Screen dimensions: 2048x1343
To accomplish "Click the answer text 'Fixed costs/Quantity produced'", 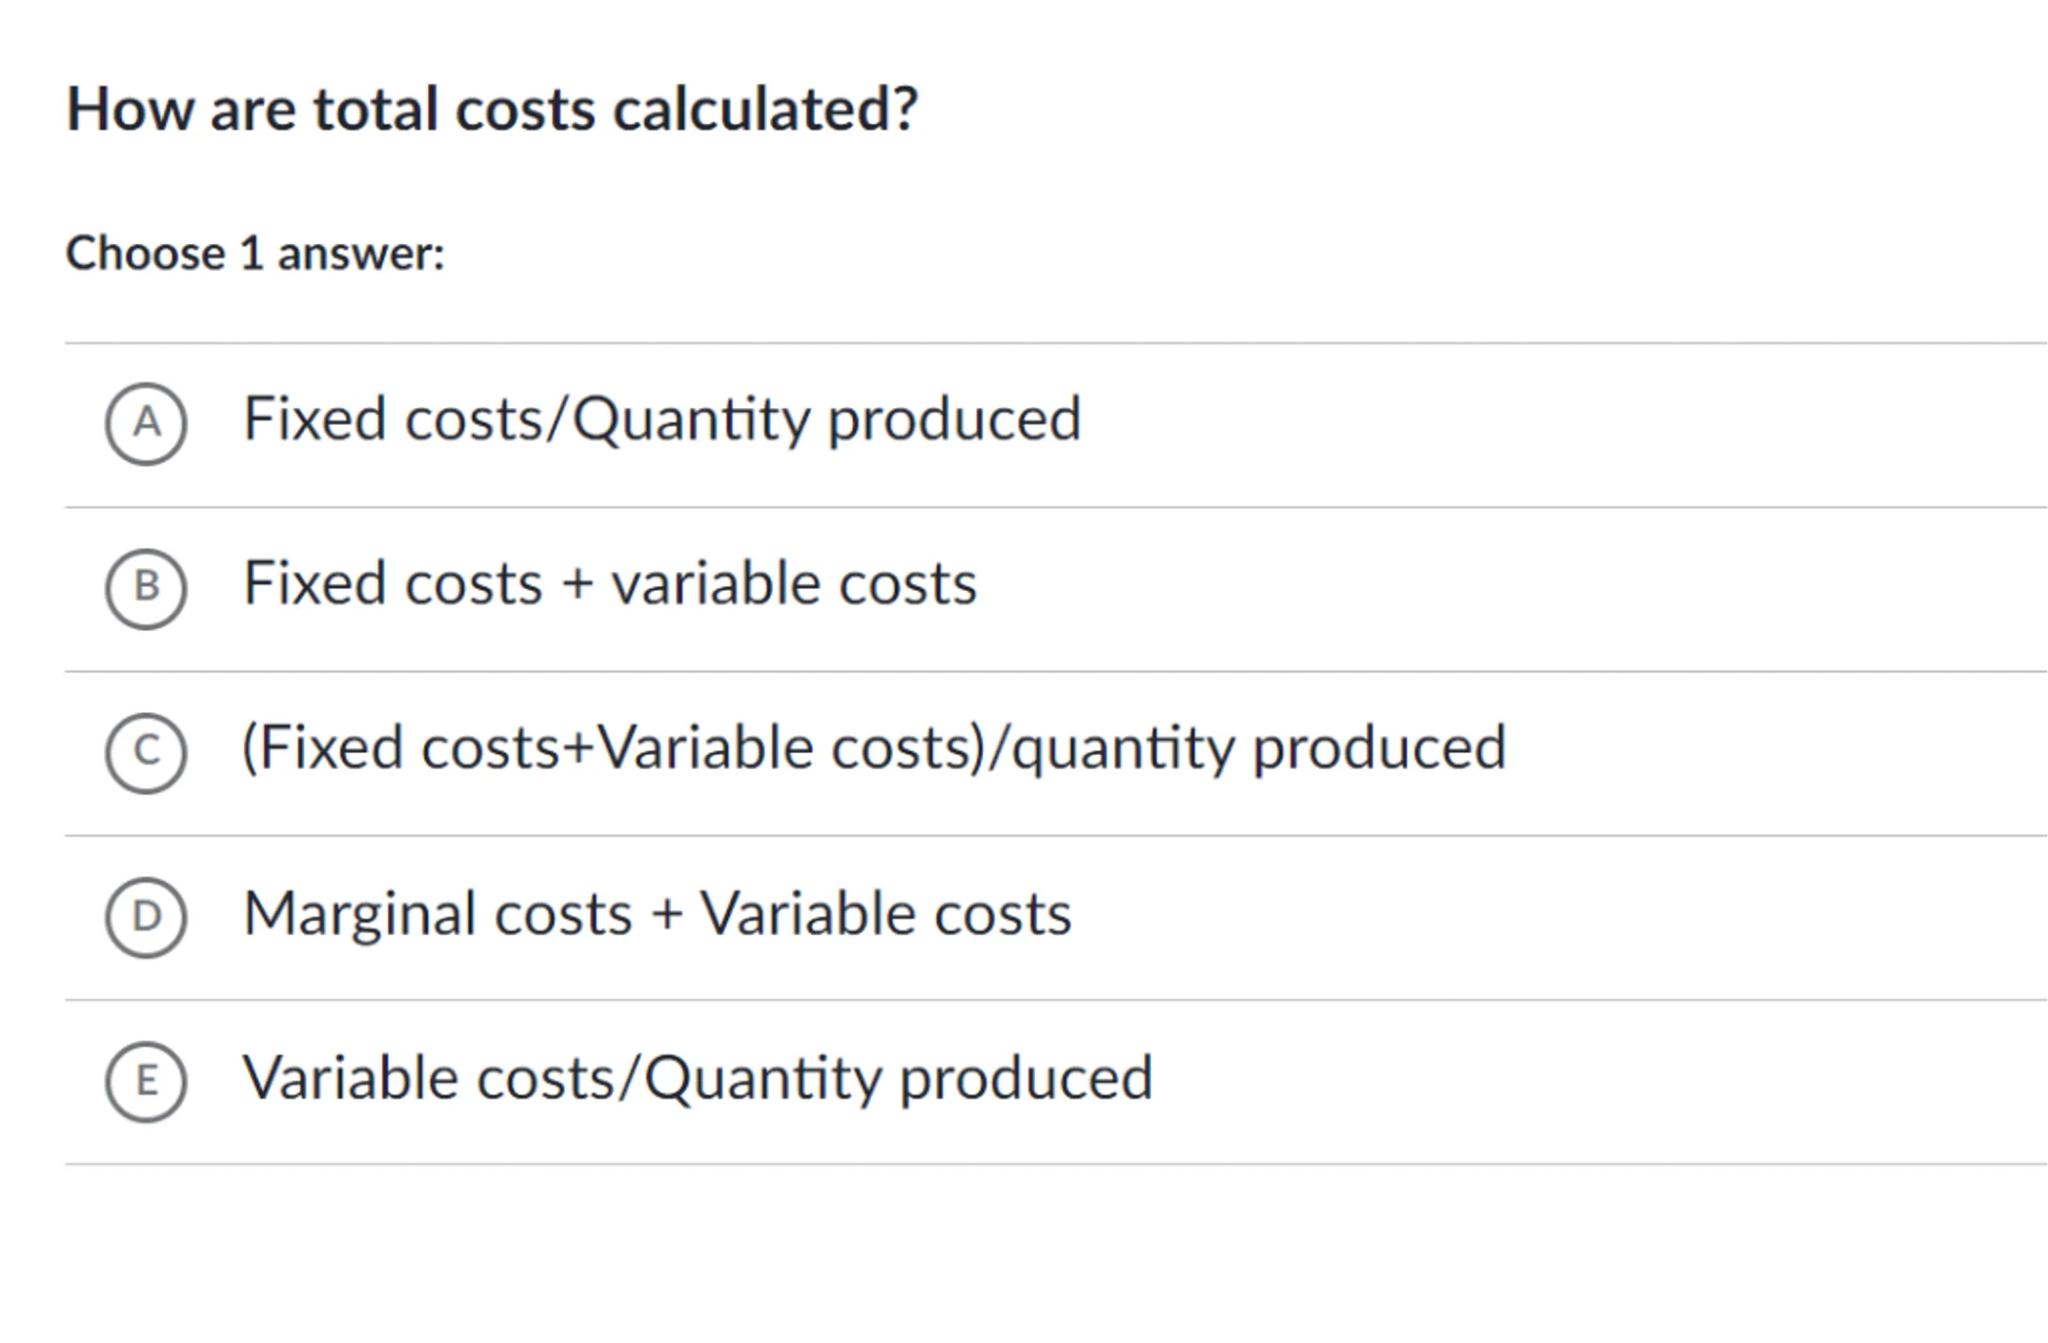I will (x=661, y=419).
